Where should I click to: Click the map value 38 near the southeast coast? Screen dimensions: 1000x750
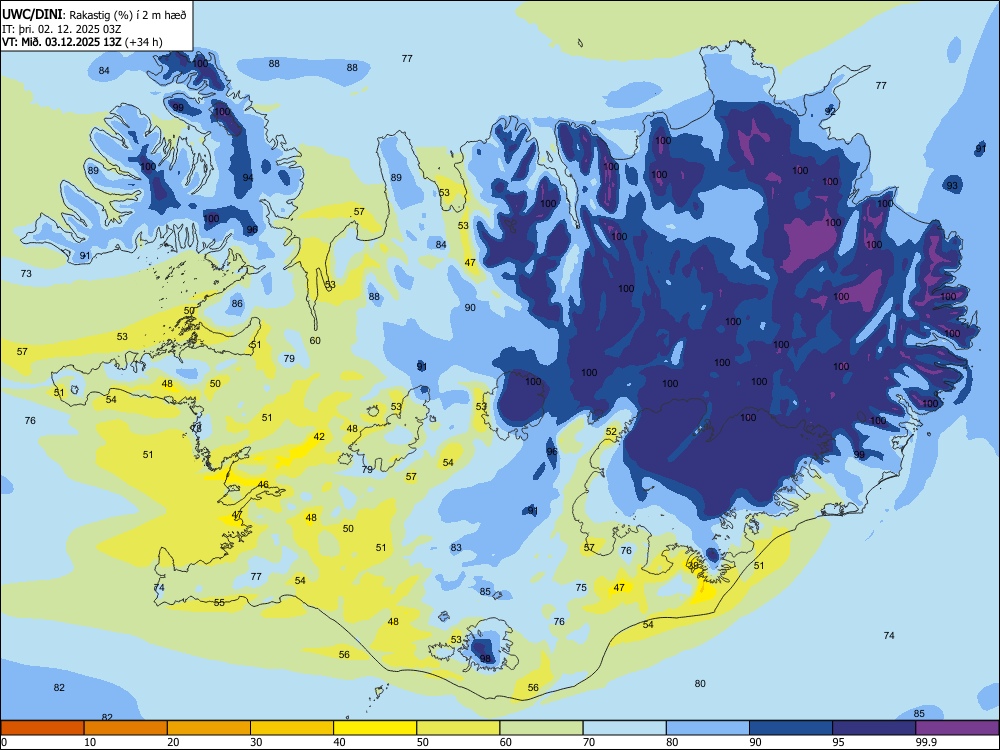coord(693,565)
